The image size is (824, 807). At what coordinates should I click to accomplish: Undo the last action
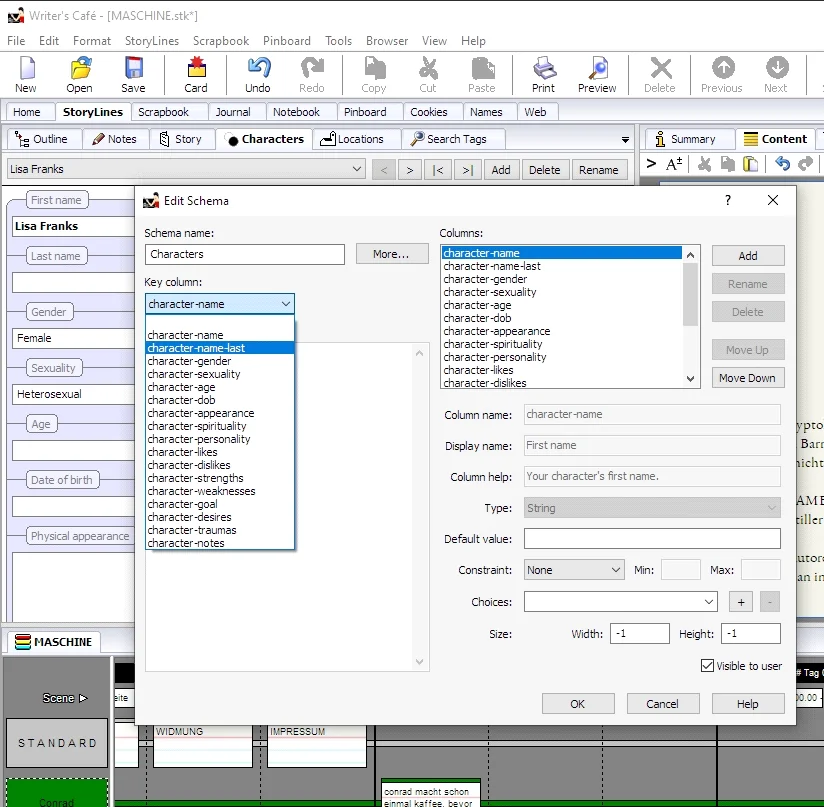258,75
